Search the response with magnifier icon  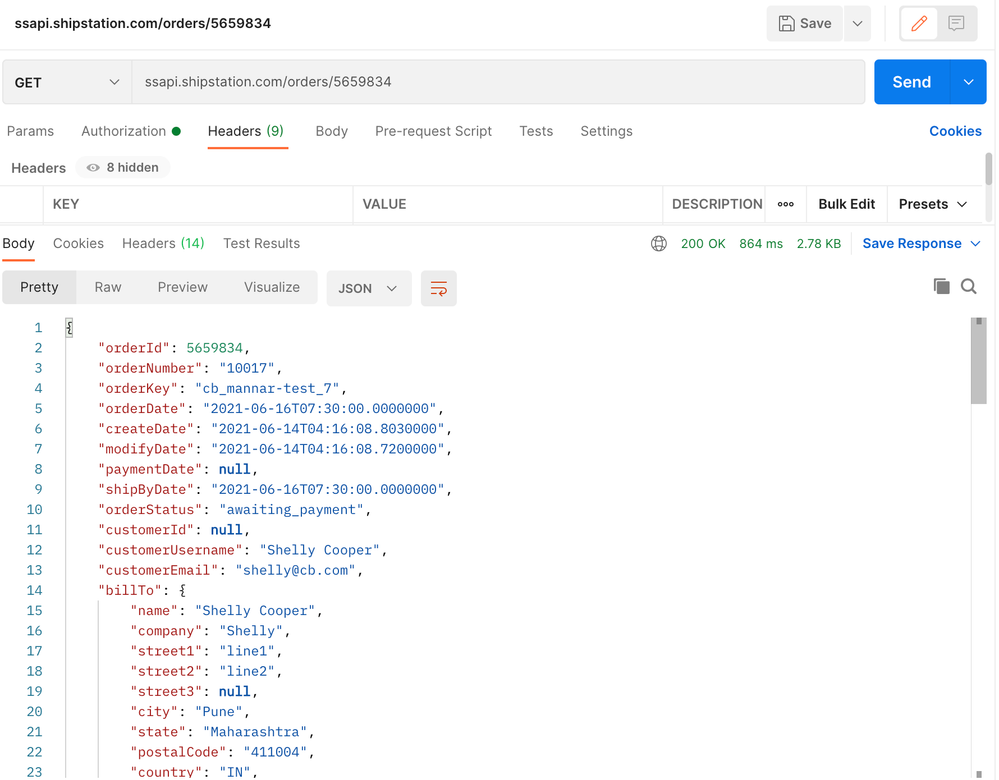click(968, 286)
